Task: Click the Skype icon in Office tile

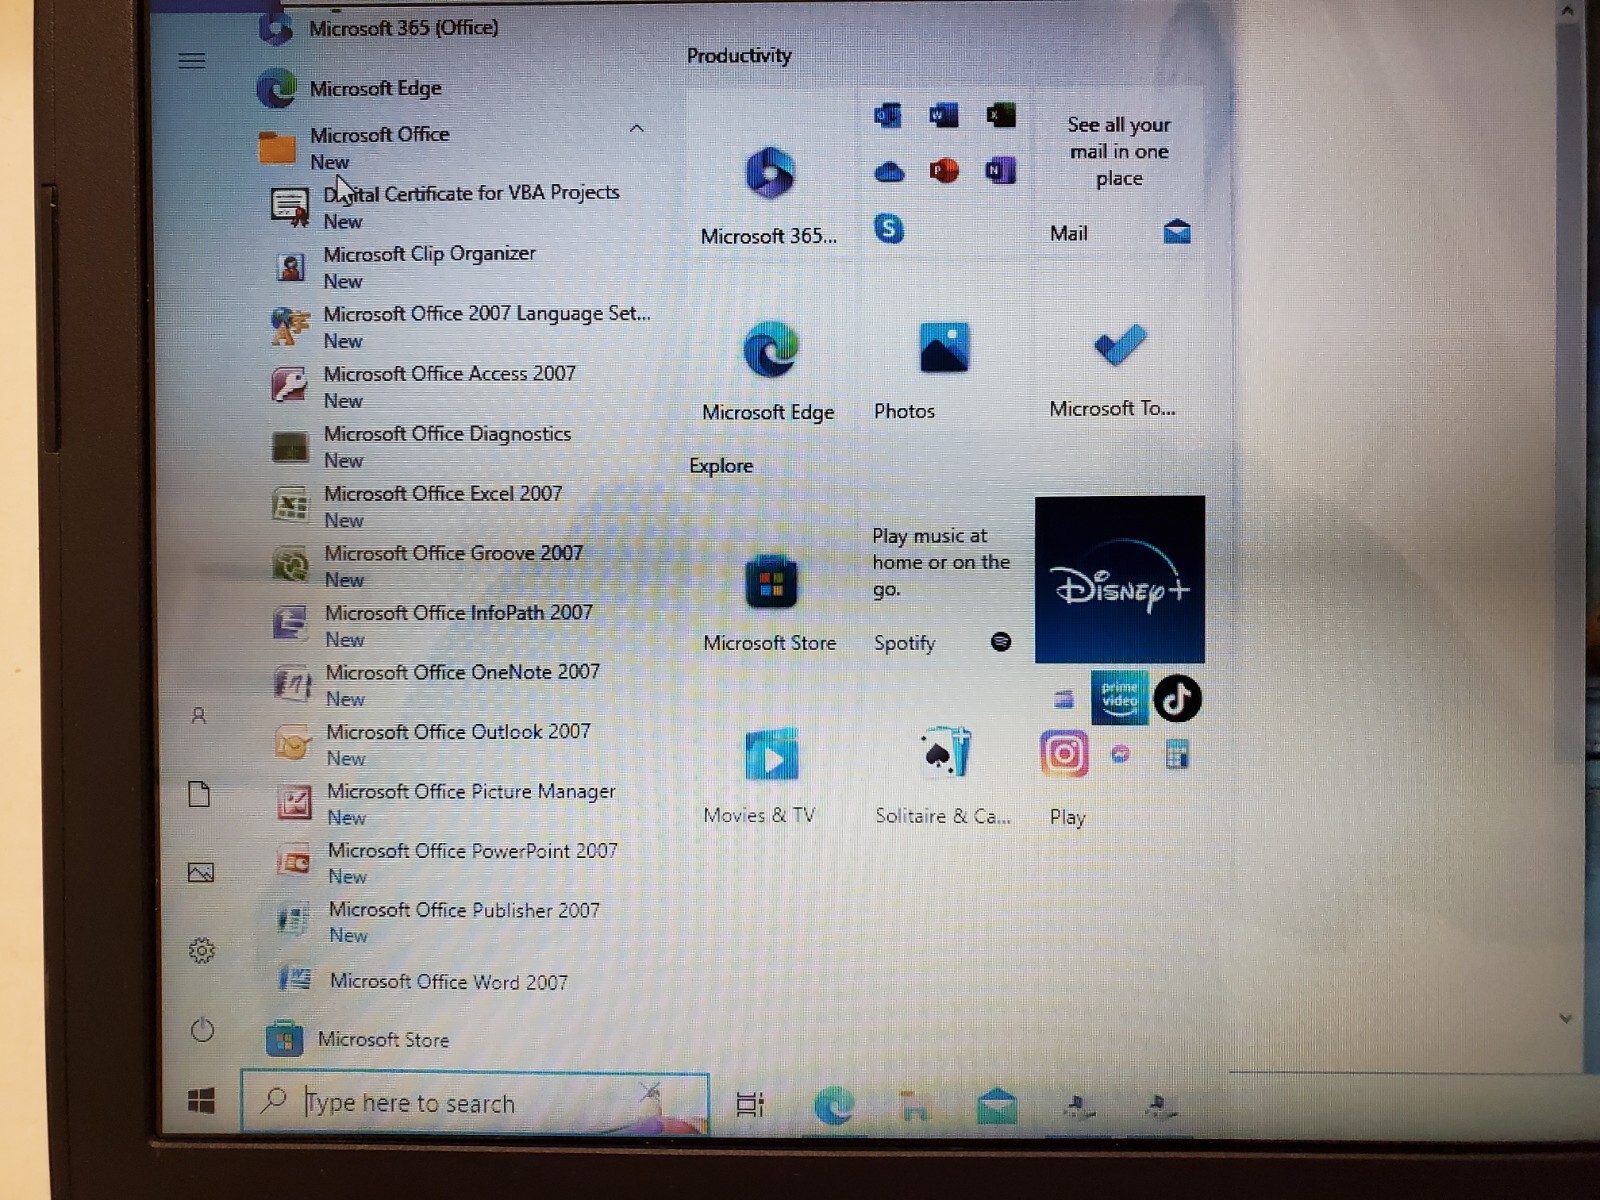Action: pyautogui.click(x=888, y=229)
